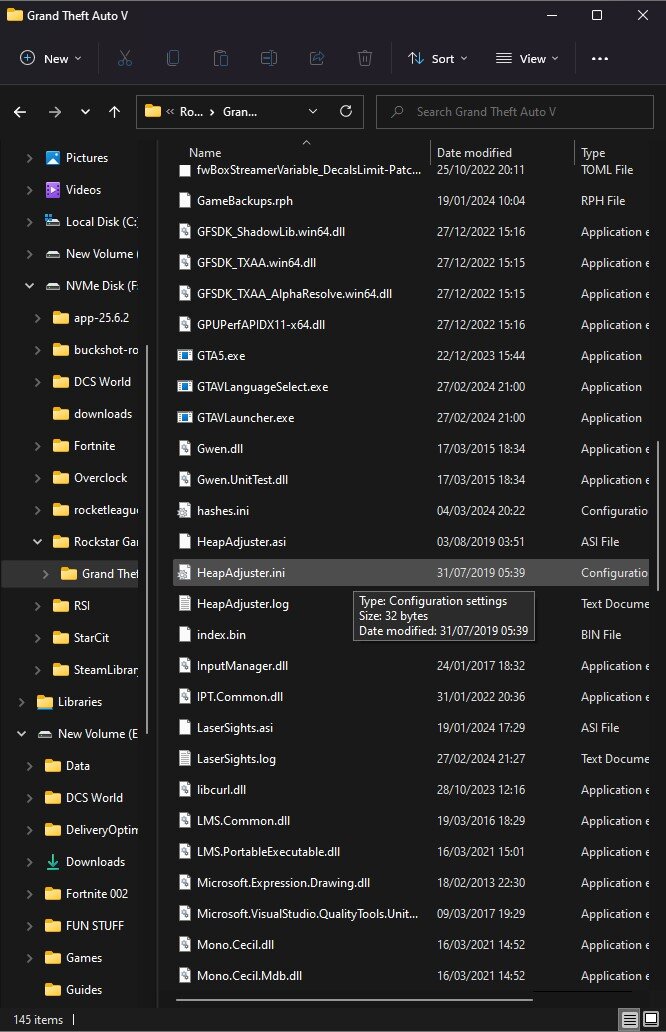
Task: Click the LaserSights.log document icon
Action: pos(185,758)
